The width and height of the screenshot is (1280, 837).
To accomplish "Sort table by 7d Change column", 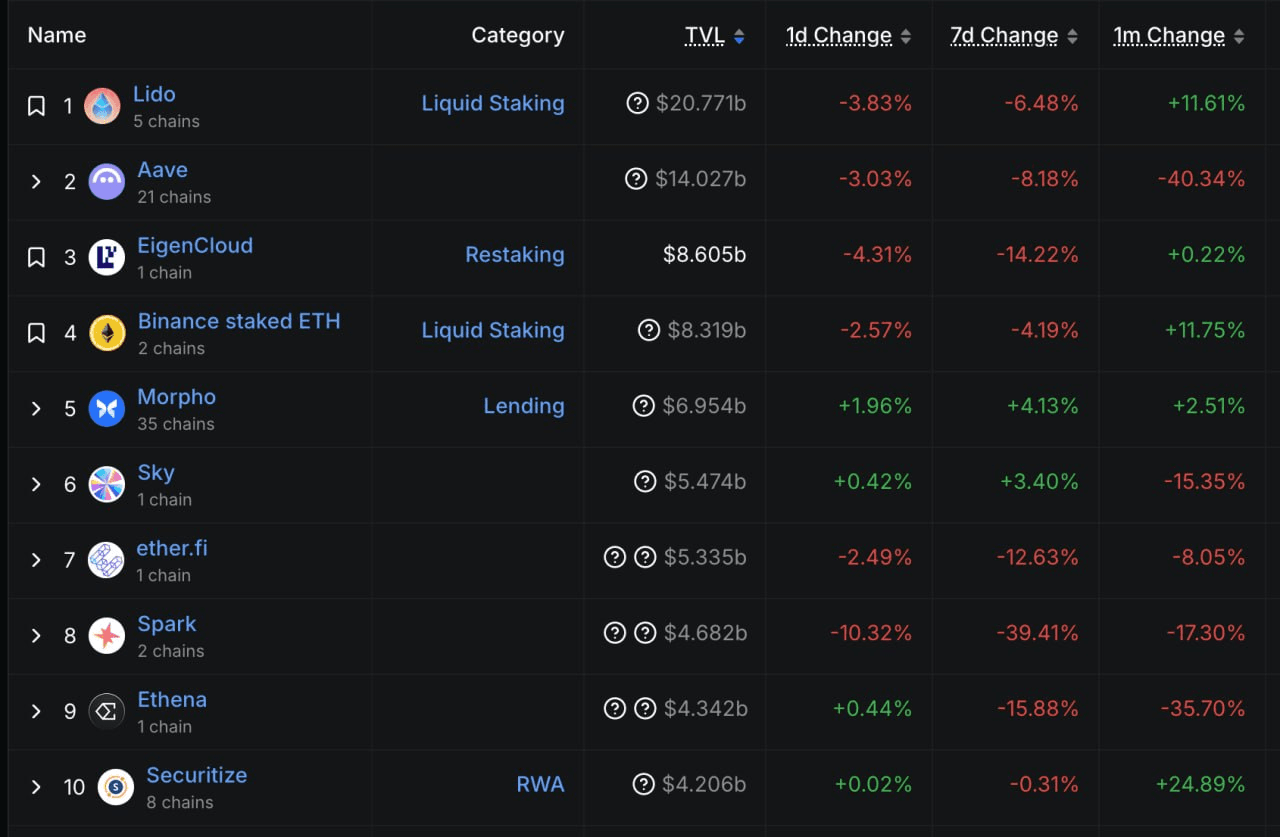I will (1004, 36).
